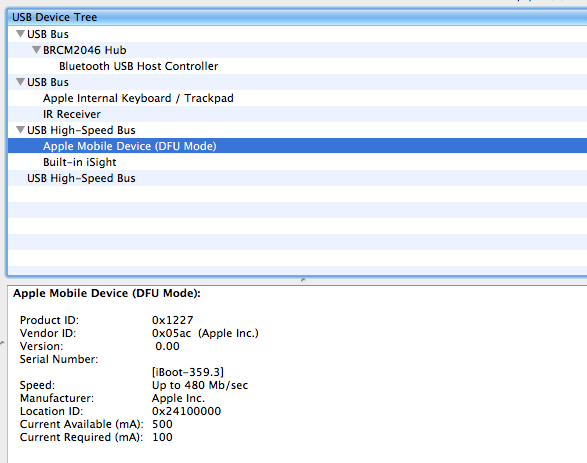587x463 pixels.
Task: Click the serial number text [iBoot-359.3]
Action: (188, 372)
